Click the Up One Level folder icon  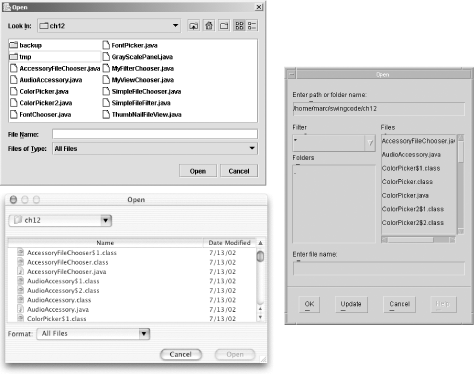click(x=194, y=26)
